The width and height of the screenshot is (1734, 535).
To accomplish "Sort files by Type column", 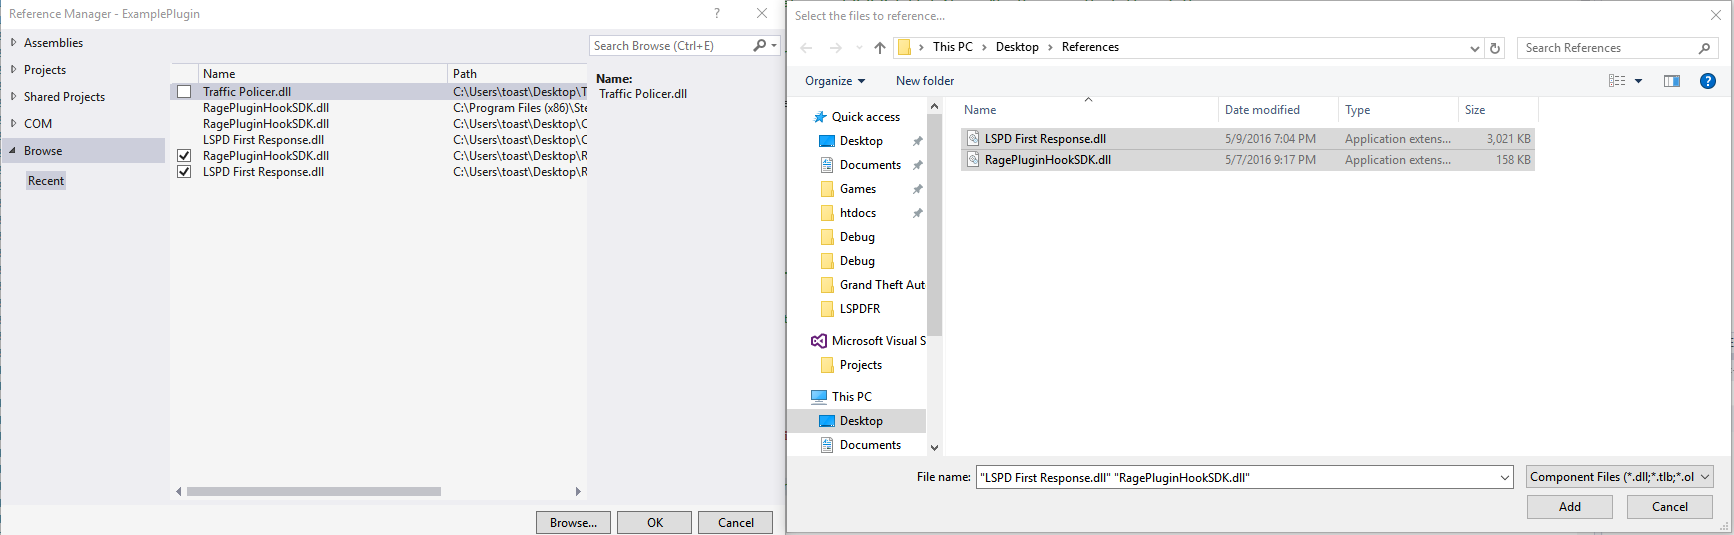I will pos(1398,110).
